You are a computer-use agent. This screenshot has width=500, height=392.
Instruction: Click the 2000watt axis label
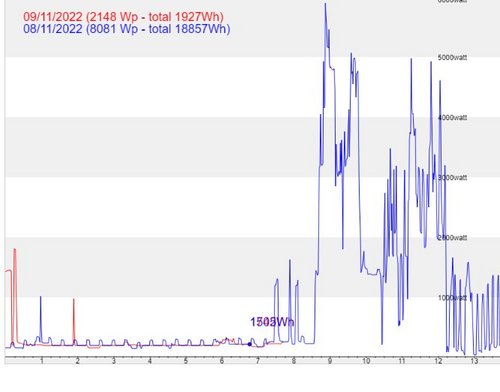point(452,238)
